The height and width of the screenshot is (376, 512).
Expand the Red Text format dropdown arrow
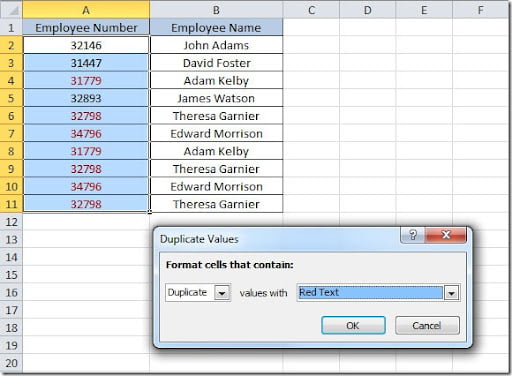(x=451, y=293)
